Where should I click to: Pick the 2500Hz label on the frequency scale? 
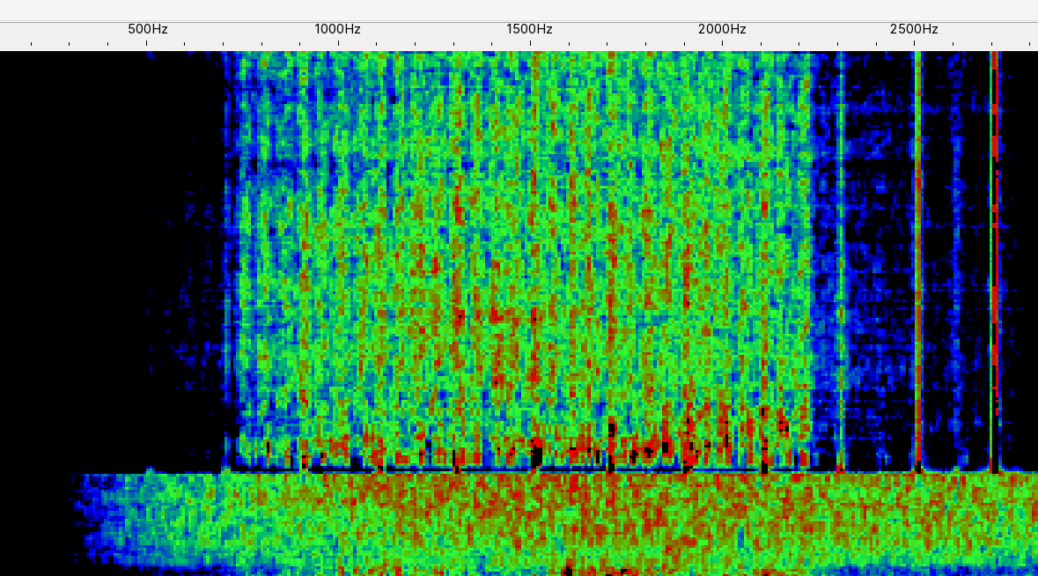point(914,29)
